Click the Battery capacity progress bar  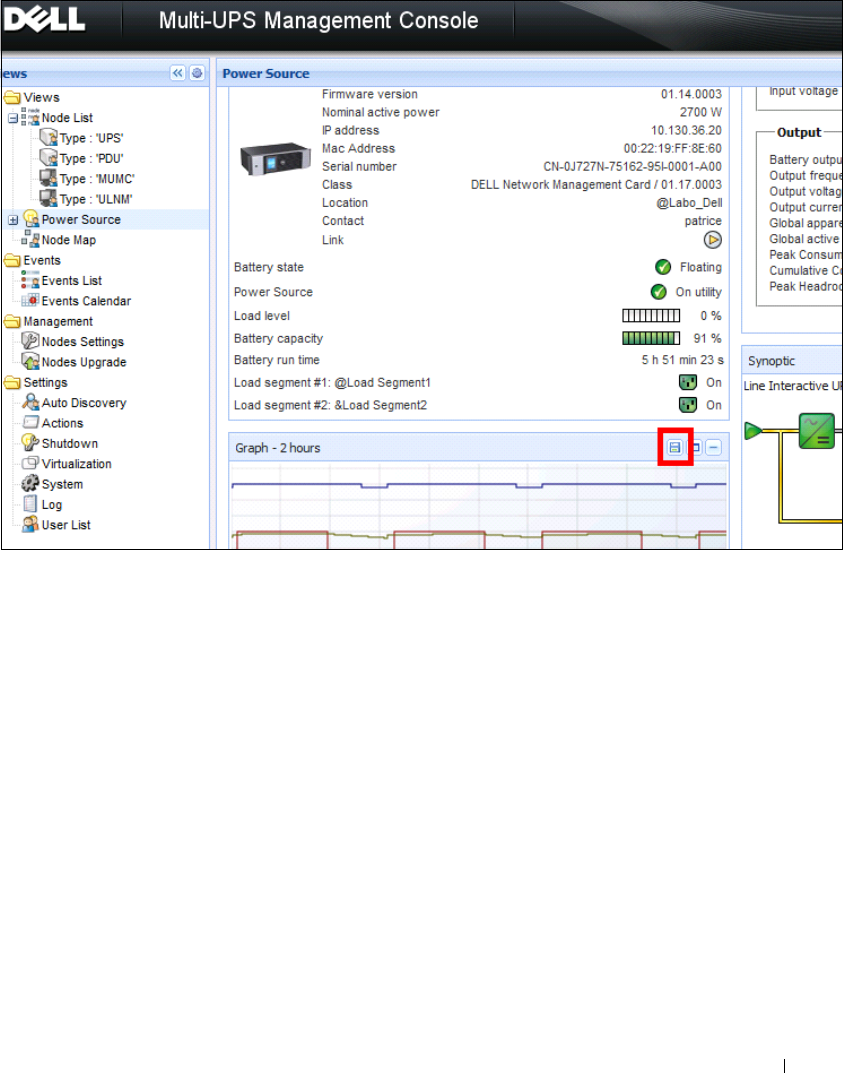(x=651, y=339)
